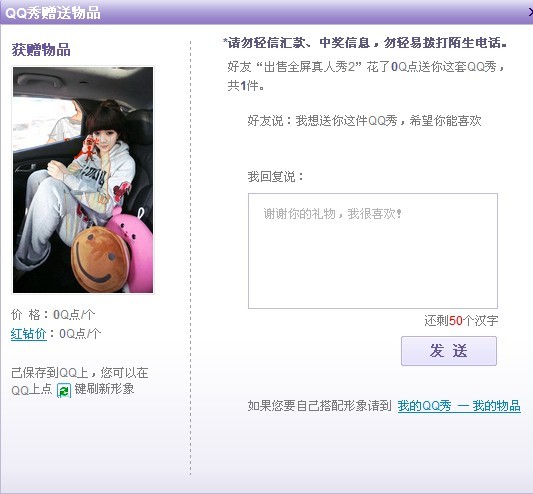Click the bold remittance scam warning text
Image resolution: width=533 pixels, height=494 pixels.
pyautogui.click(x=365, y=43)
